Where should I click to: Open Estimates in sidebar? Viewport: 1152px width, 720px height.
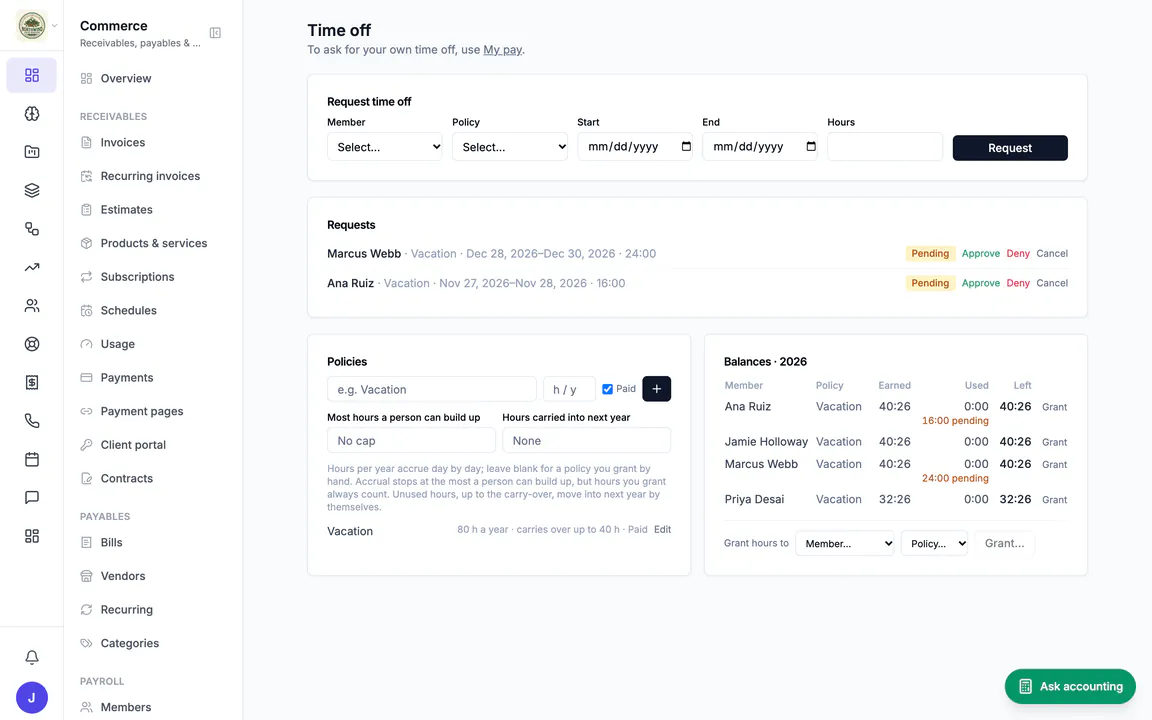(126, 209)
